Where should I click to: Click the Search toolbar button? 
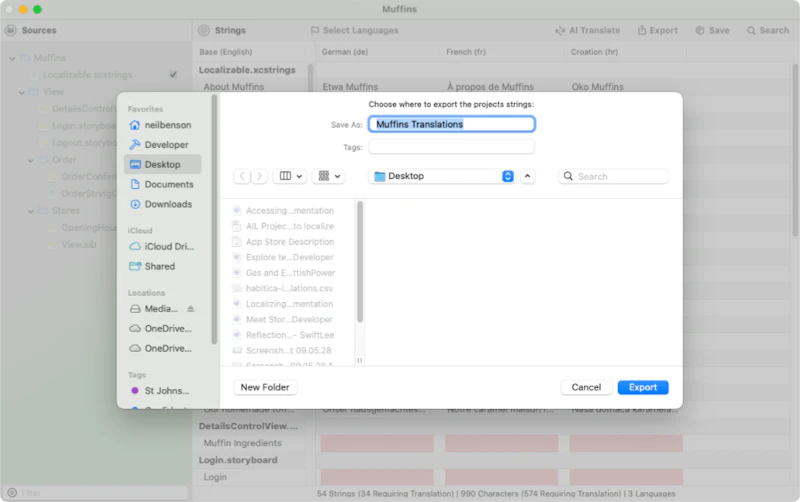click(768, 30)
